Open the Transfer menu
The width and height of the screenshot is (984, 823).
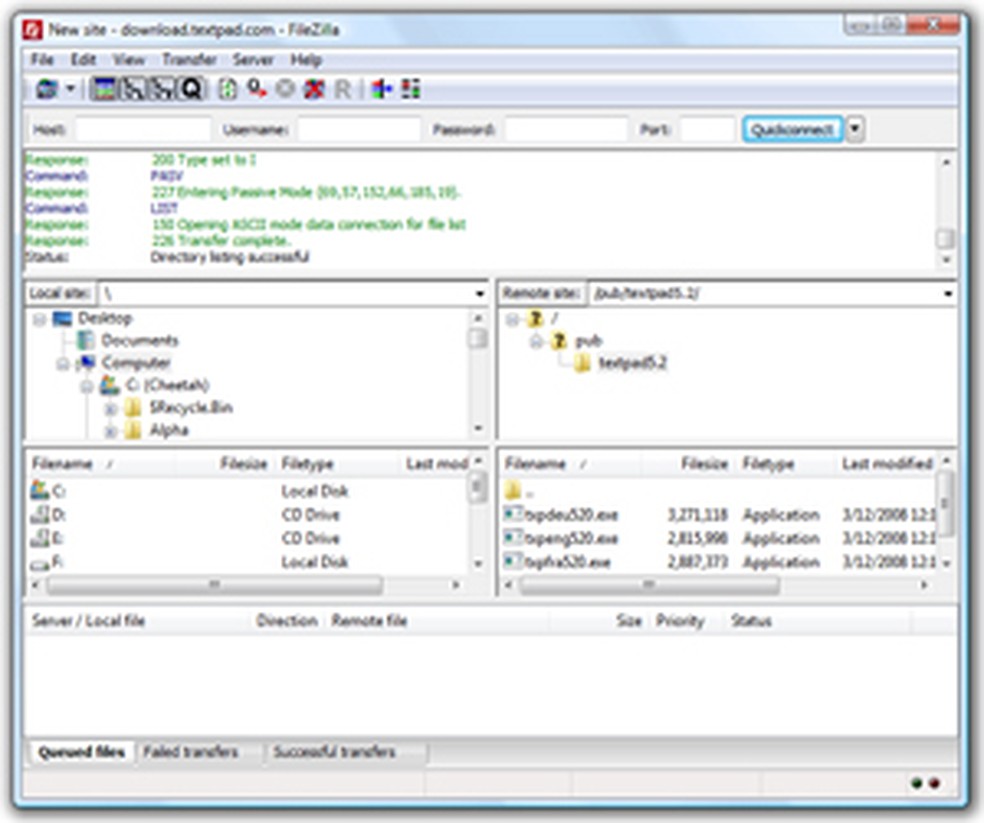point(190,60)
